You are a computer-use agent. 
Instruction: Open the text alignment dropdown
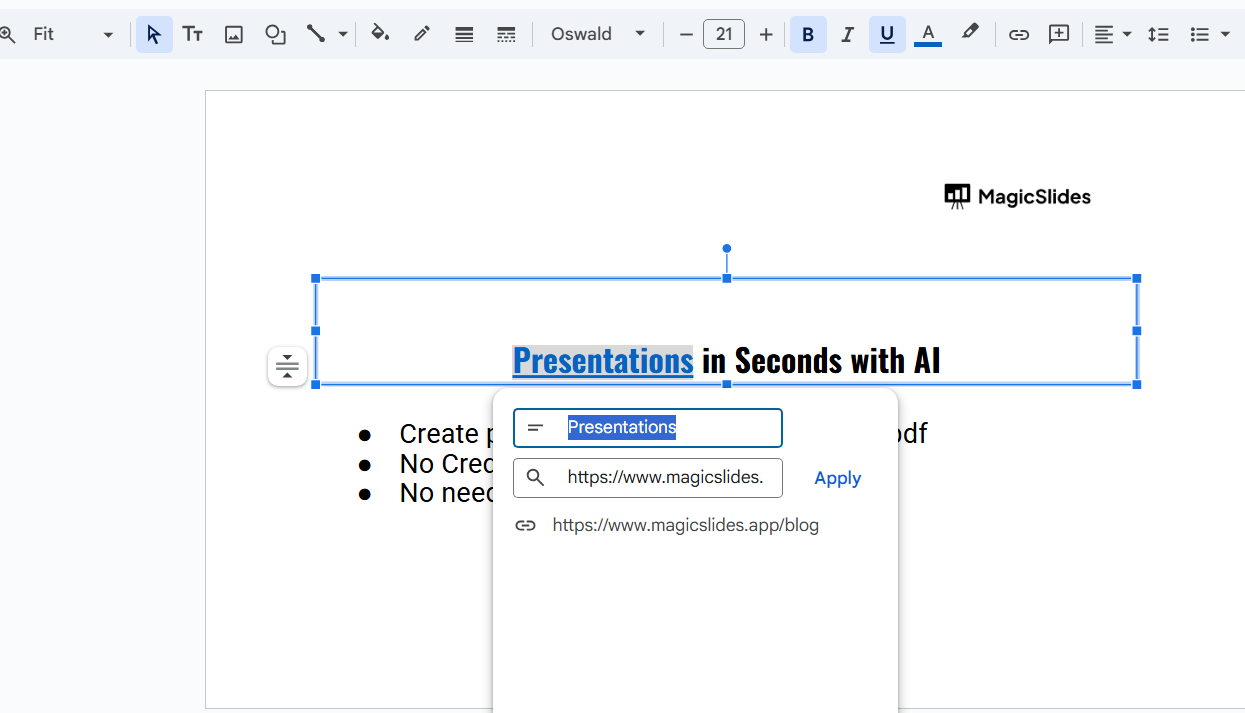pyautogui.click(x=1112, y=35)
